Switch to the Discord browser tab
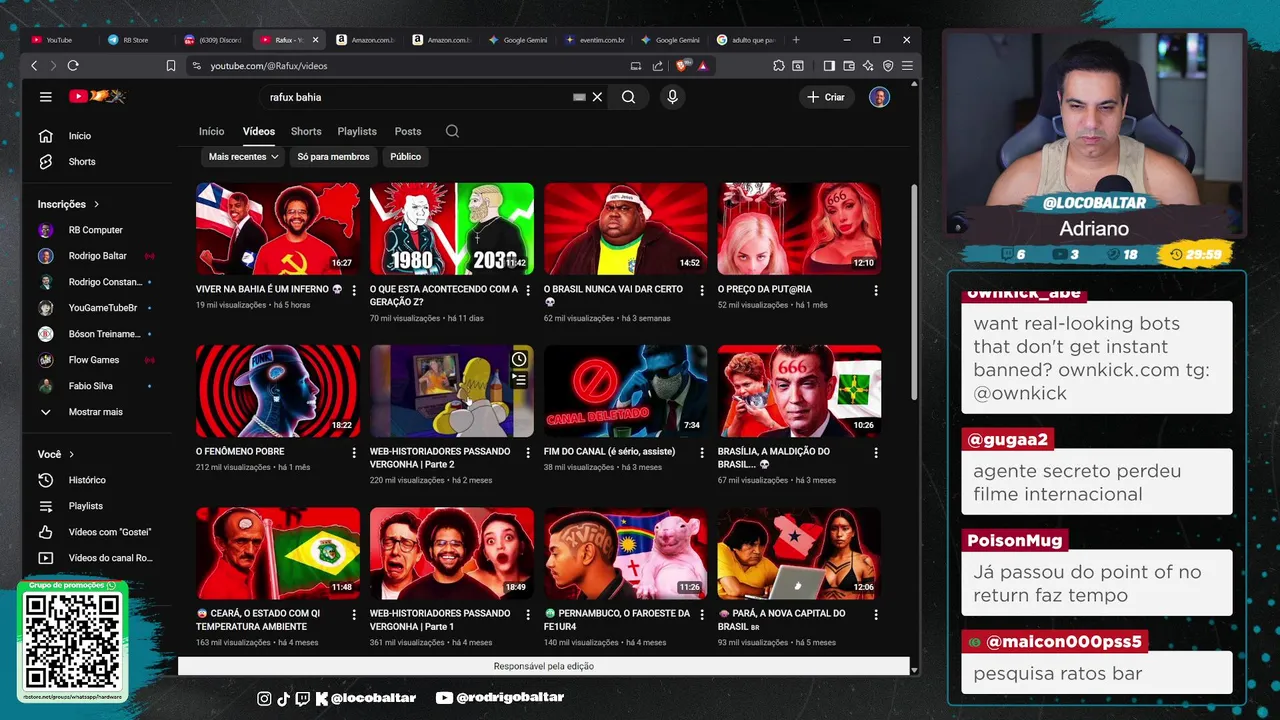1280x720 pixels. click(x=213, y=40)
